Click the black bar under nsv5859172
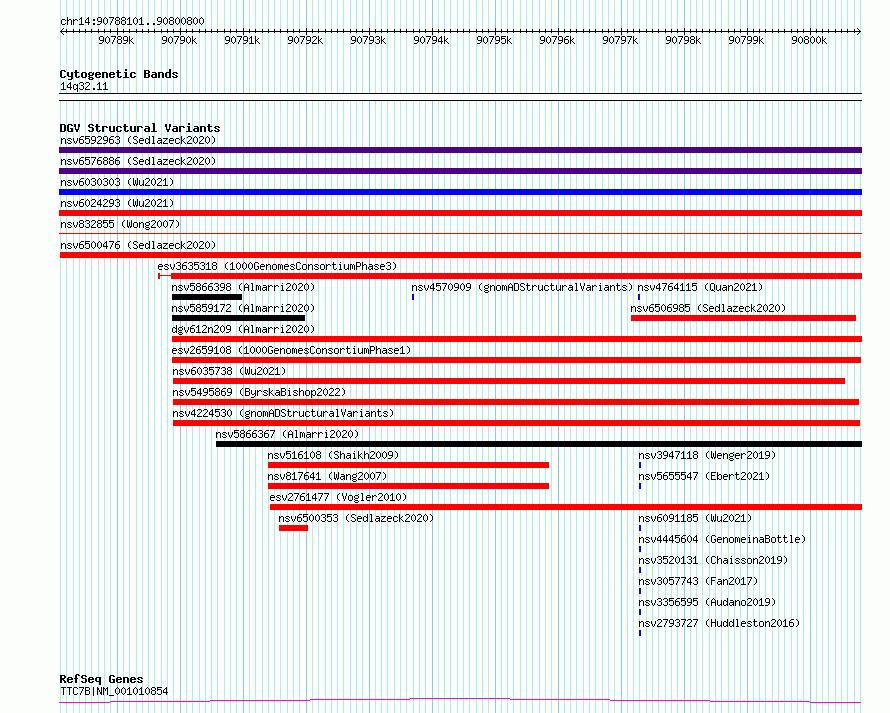Screen dimensions: 890x713 click(238, 318)
